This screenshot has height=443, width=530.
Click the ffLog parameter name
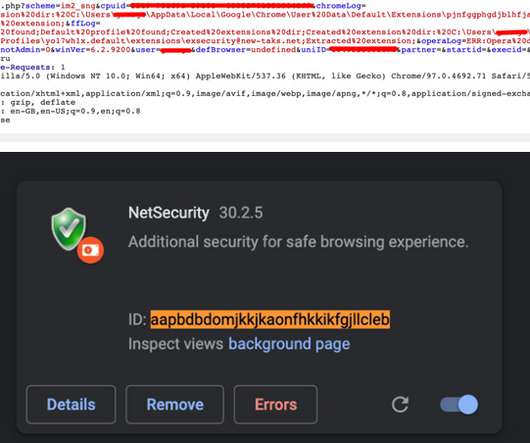point(86,23)
